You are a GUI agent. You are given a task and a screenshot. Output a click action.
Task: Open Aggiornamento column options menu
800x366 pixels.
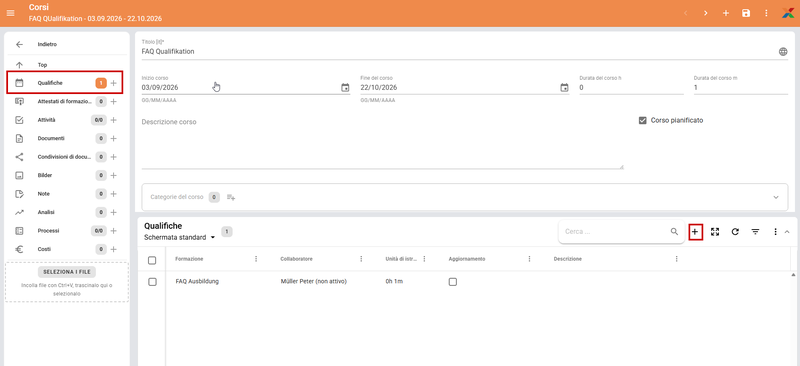(x=530, y=259)
